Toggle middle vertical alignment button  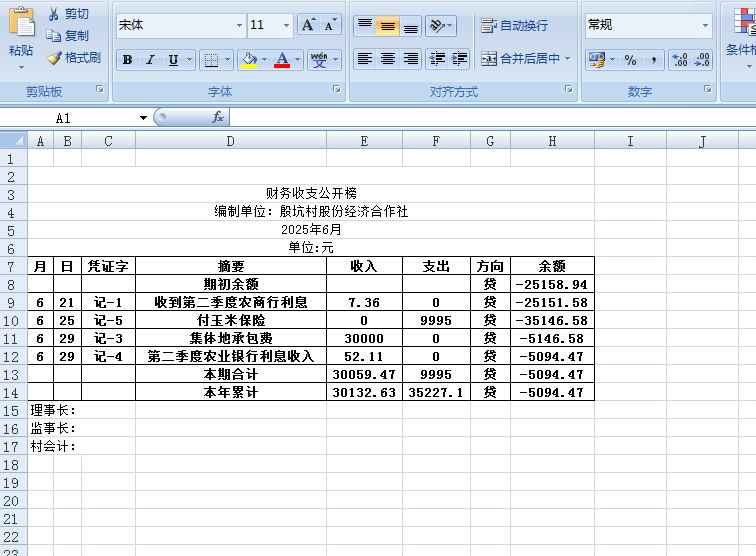point(387,26)
